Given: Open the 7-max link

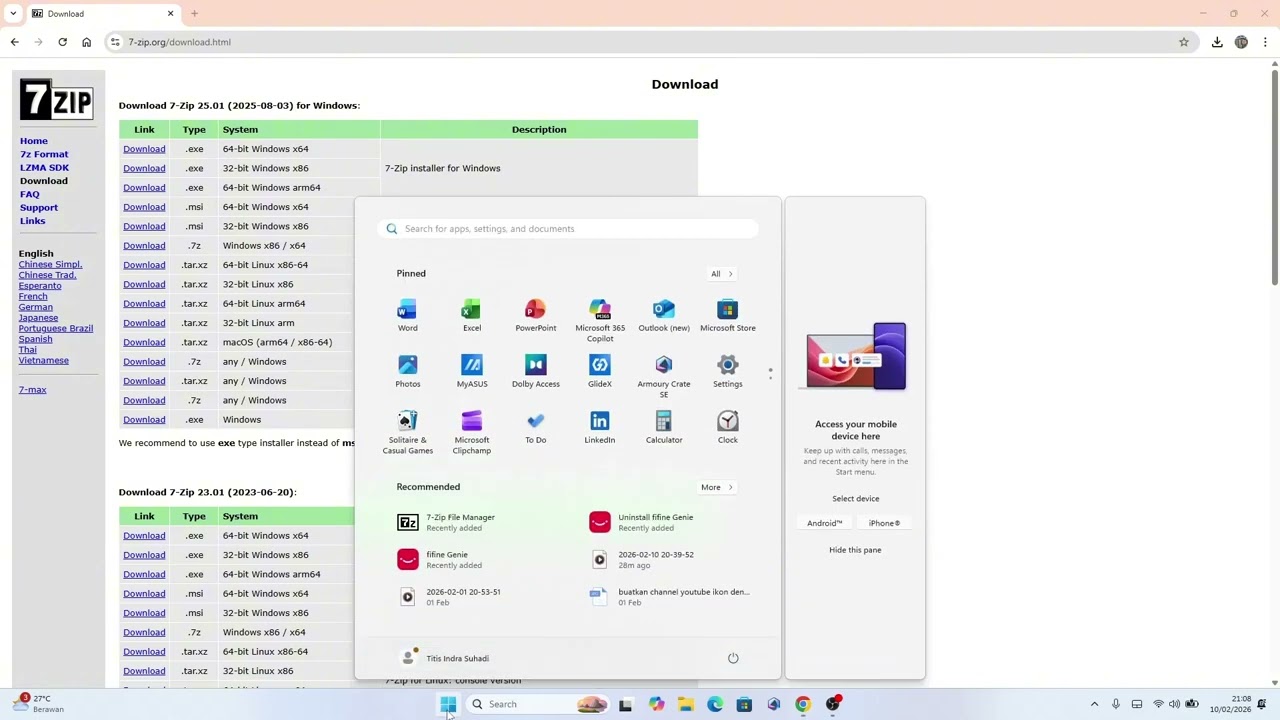Looking at the screenshot, I should [x=32, y=390].
